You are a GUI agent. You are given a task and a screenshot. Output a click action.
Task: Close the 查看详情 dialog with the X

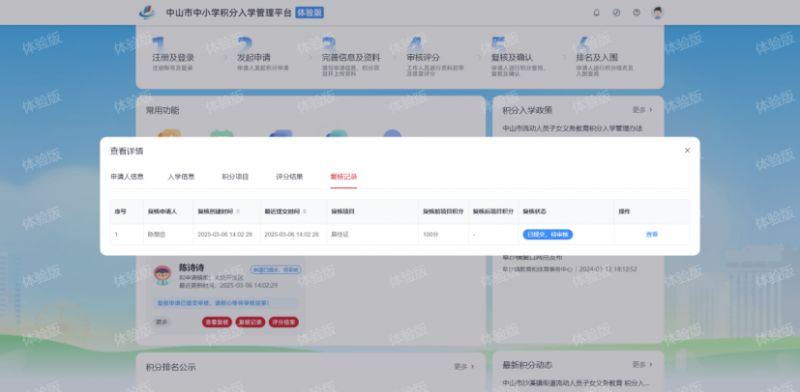[x=687, y=151]
